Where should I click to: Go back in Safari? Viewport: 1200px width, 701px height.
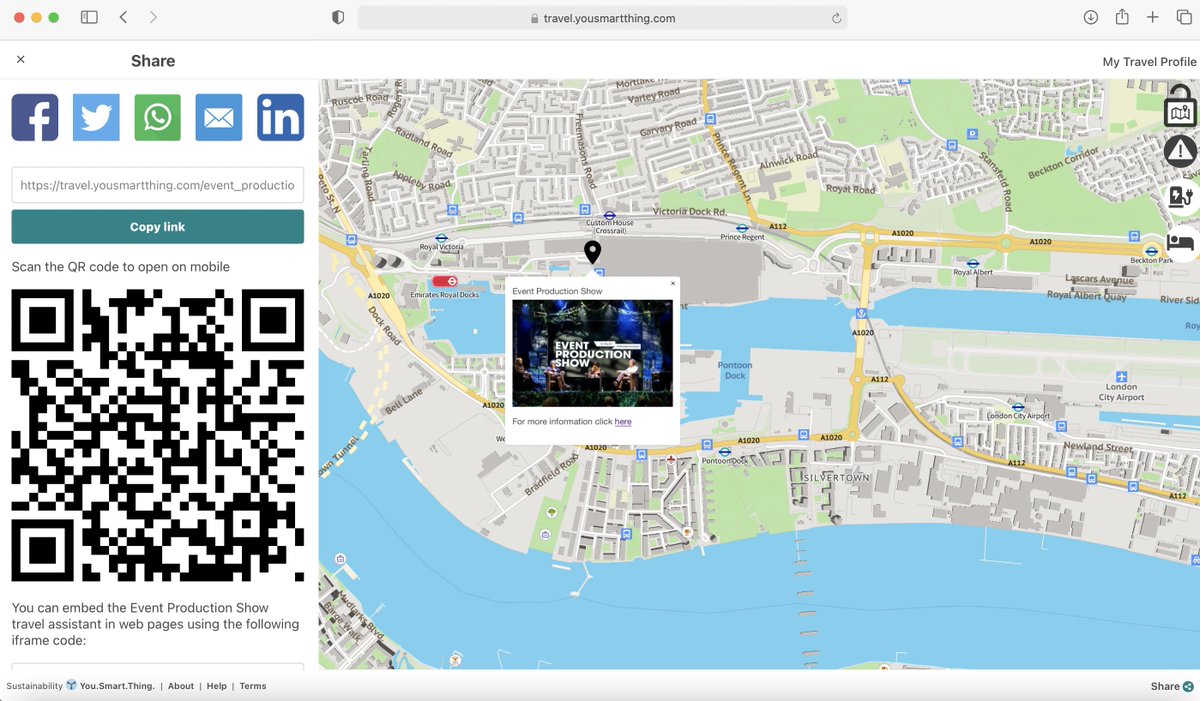click(x=123, y=17)
